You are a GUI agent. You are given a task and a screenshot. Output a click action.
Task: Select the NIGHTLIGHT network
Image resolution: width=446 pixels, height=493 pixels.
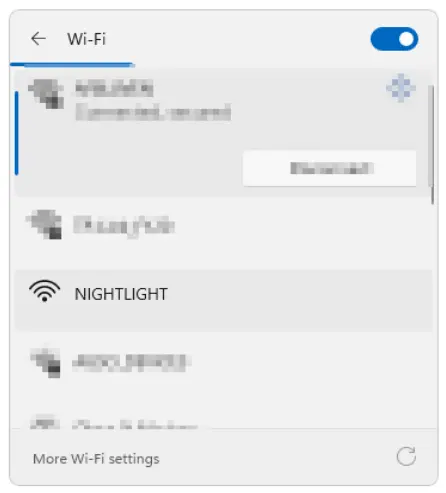click(x=121, y=294)
